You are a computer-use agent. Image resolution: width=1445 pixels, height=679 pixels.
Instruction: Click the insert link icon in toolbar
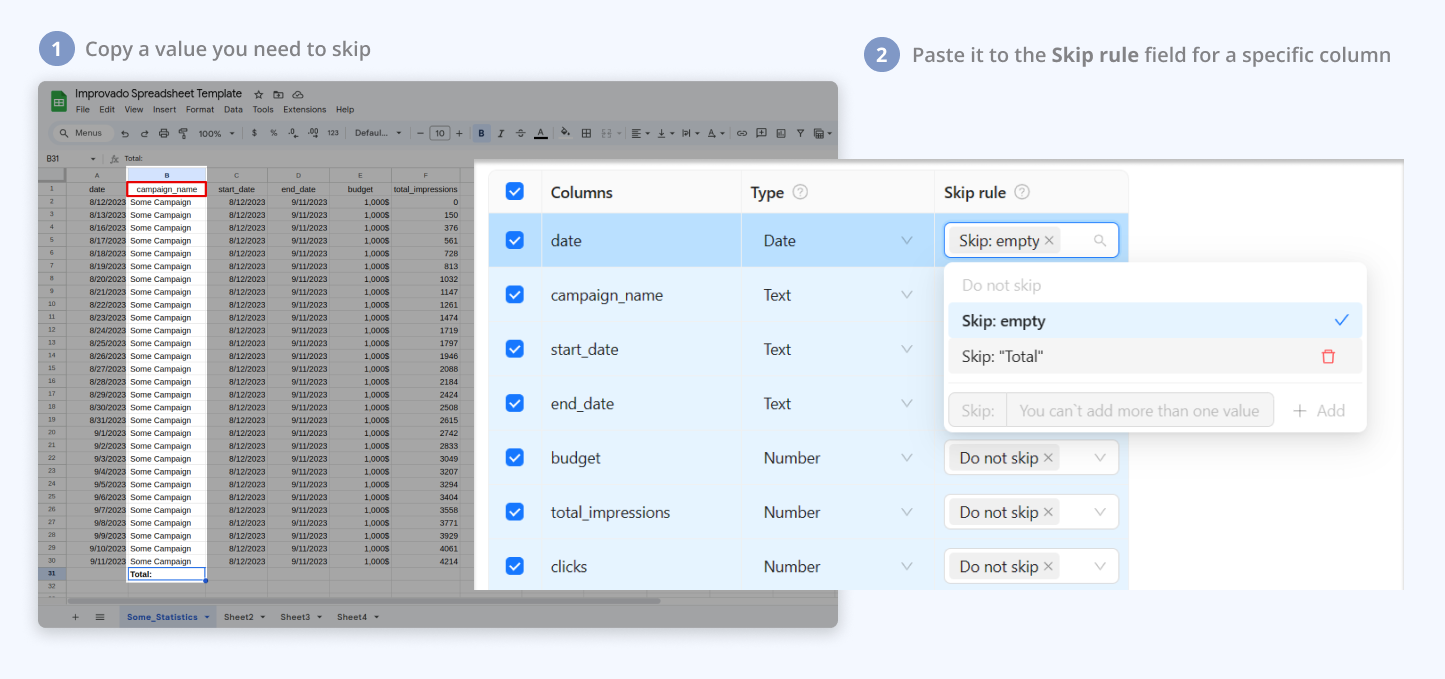tap(741, 133)
